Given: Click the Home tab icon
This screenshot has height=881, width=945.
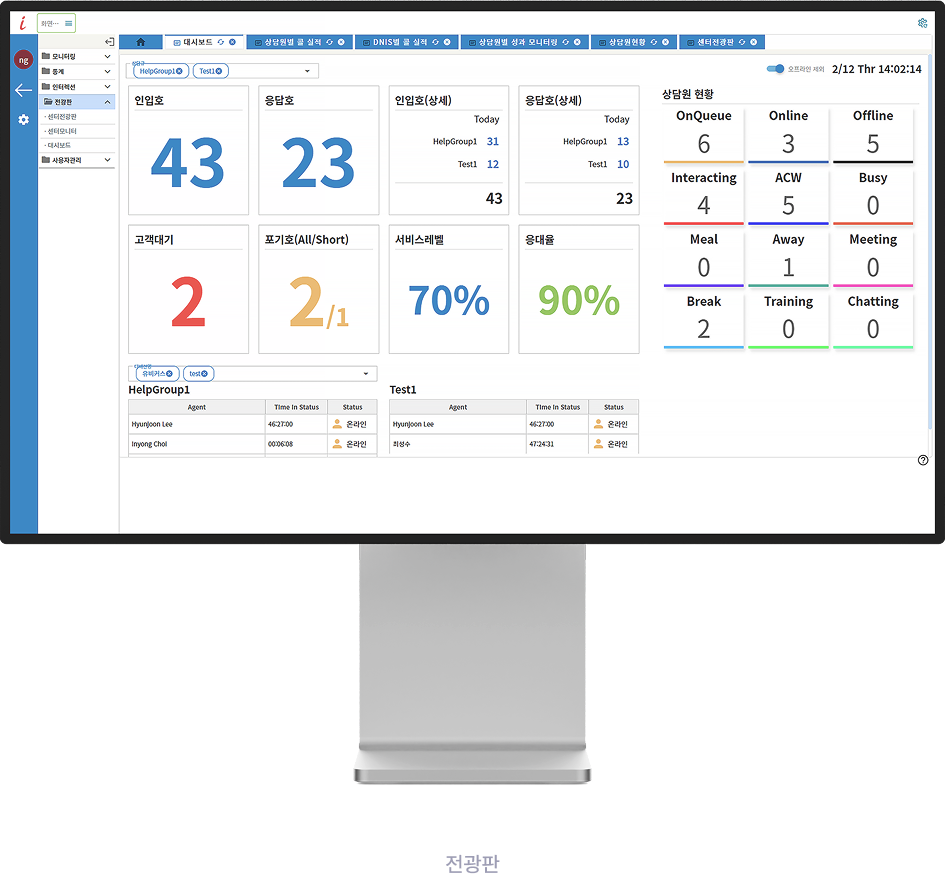Looking at the screenshot, I should pyautogui.click(x=141, y=42).
